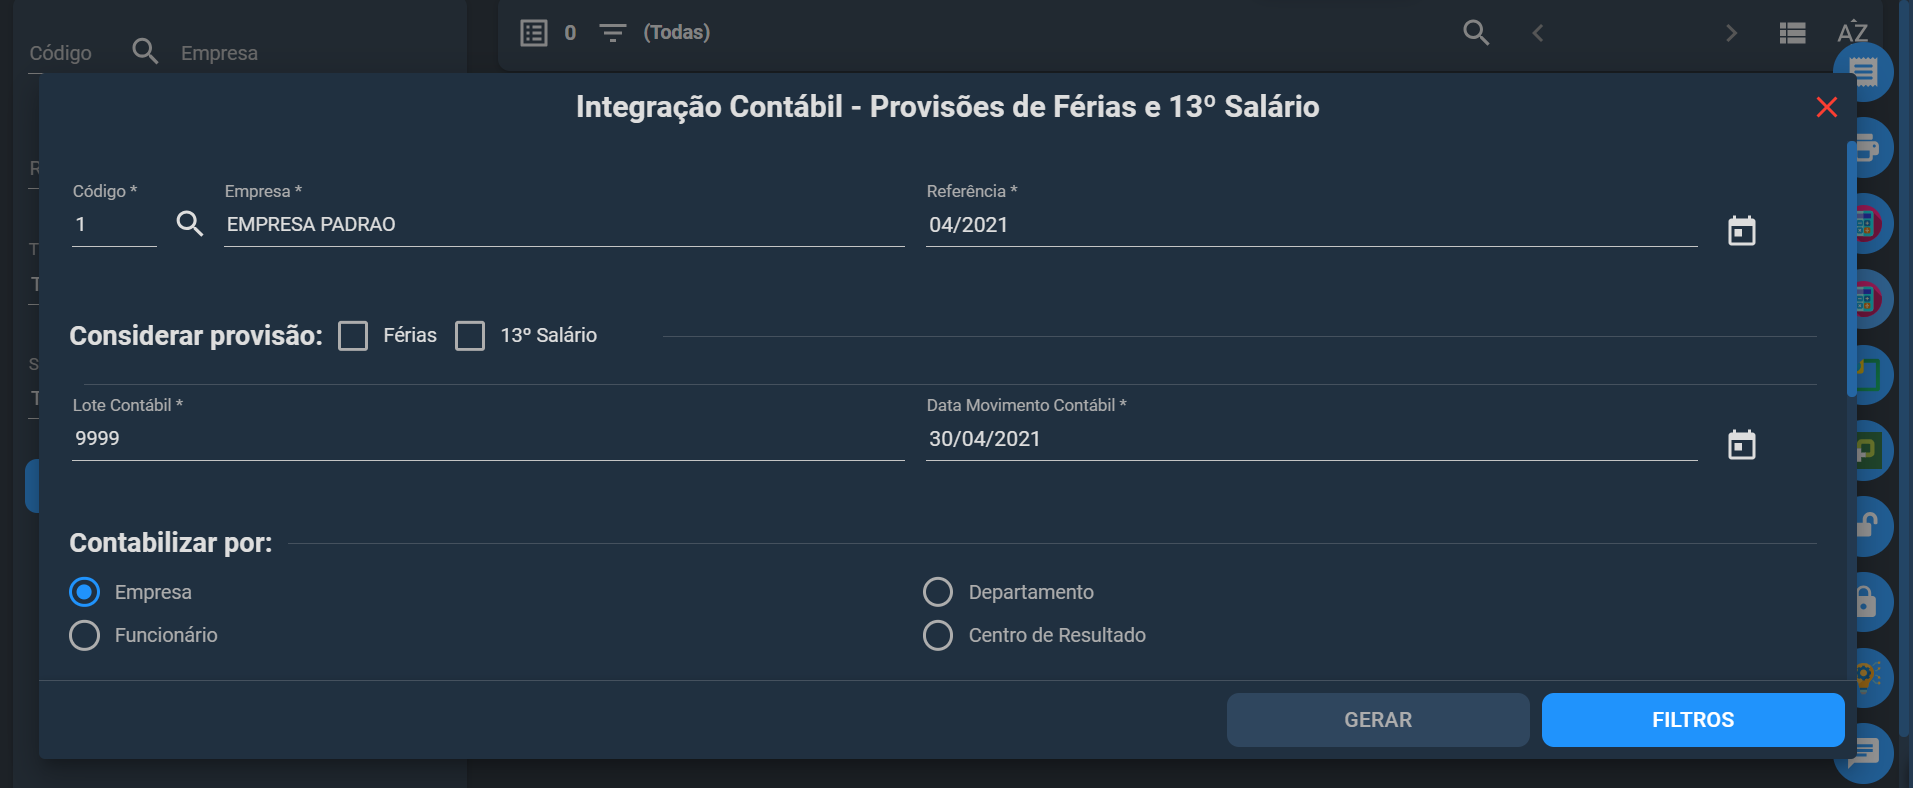
Task: Click the Considerar provisão heading
Action: pyautogui.click(x=196, y=336)
